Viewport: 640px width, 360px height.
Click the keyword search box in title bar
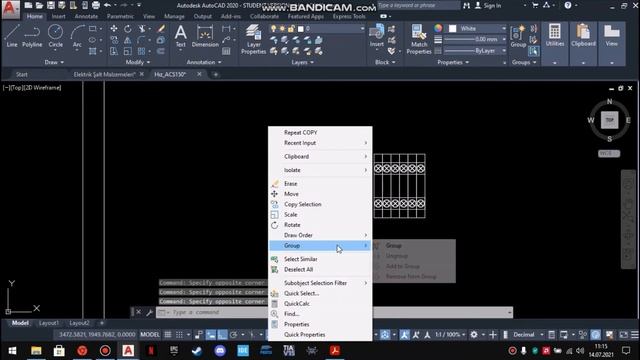pos(418,5)
